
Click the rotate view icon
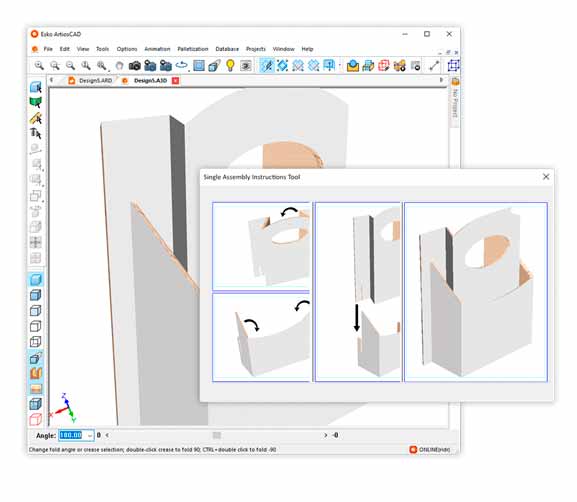tap(181, 66)
